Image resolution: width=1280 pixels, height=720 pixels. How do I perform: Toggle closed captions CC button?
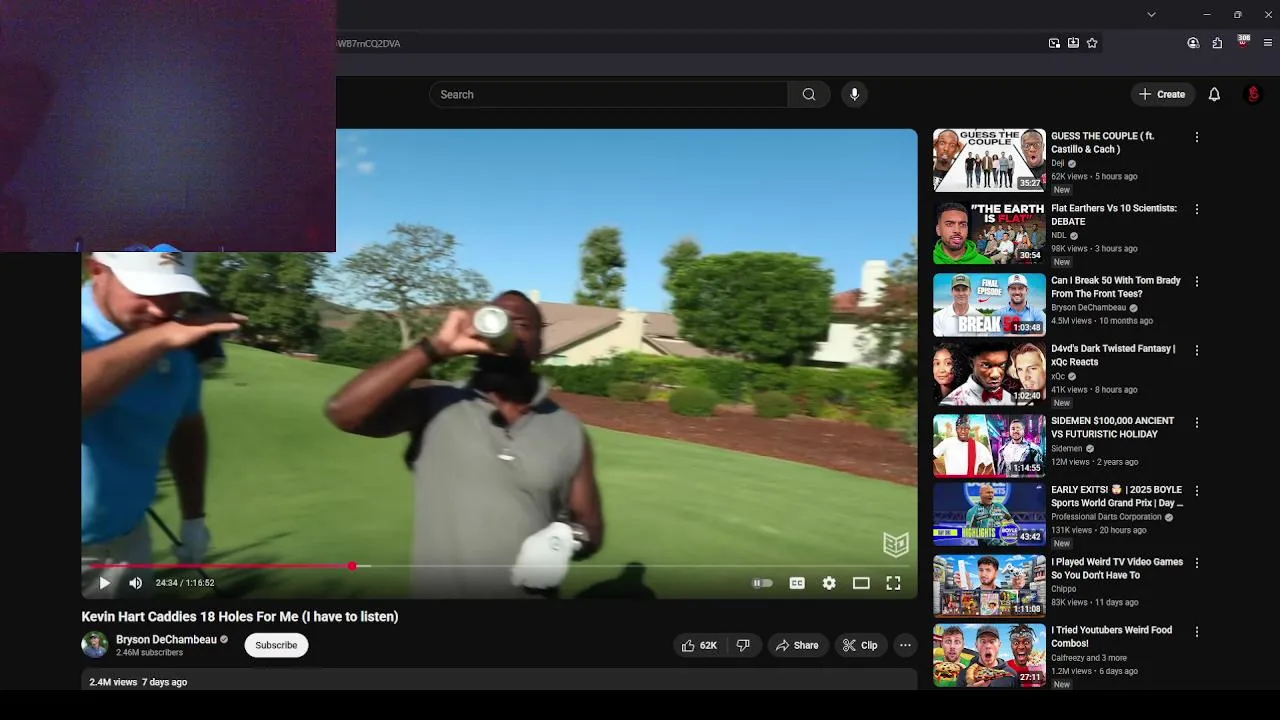(797, 583)
